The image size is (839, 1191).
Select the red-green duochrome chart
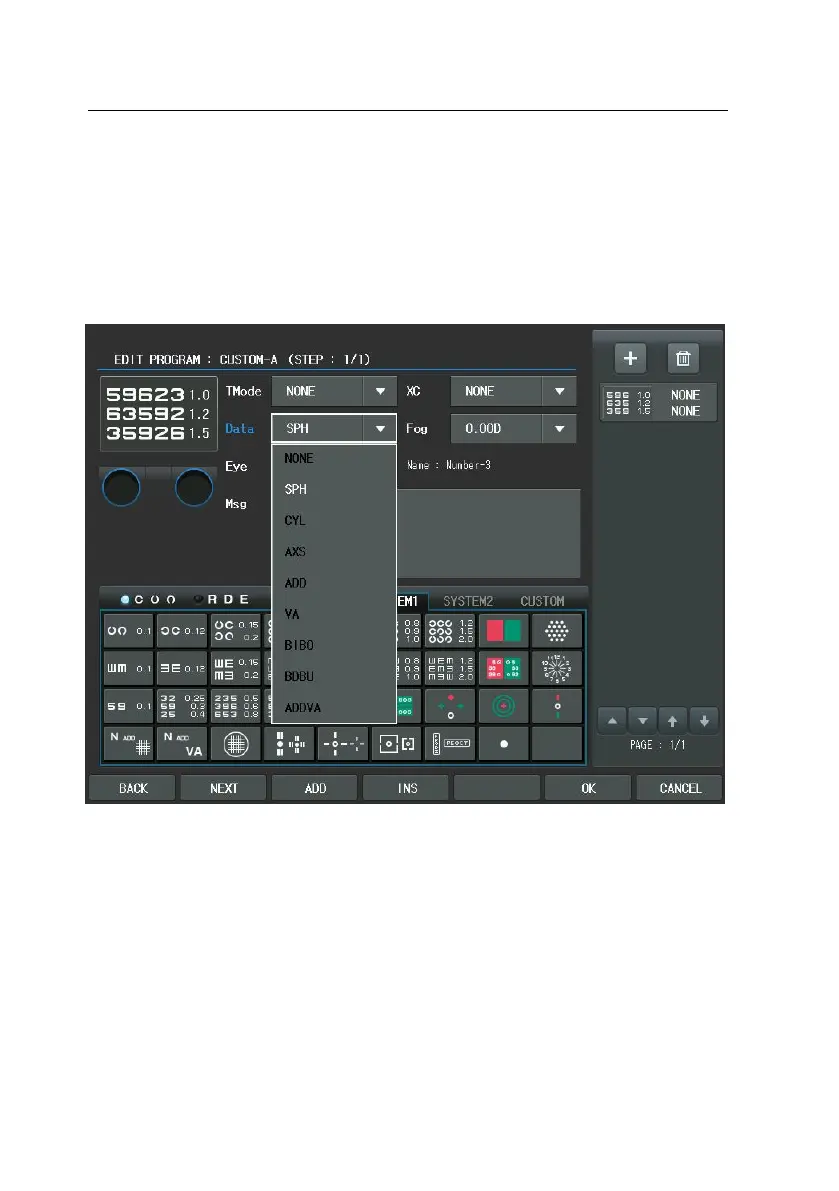point(503,631)
